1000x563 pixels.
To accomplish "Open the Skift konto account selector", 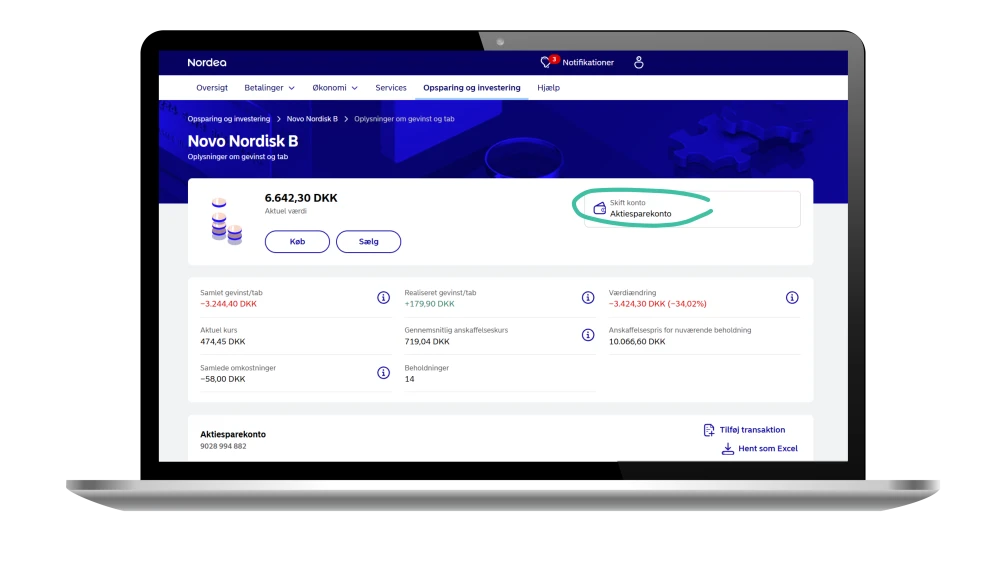I will [x=692, y=209].
